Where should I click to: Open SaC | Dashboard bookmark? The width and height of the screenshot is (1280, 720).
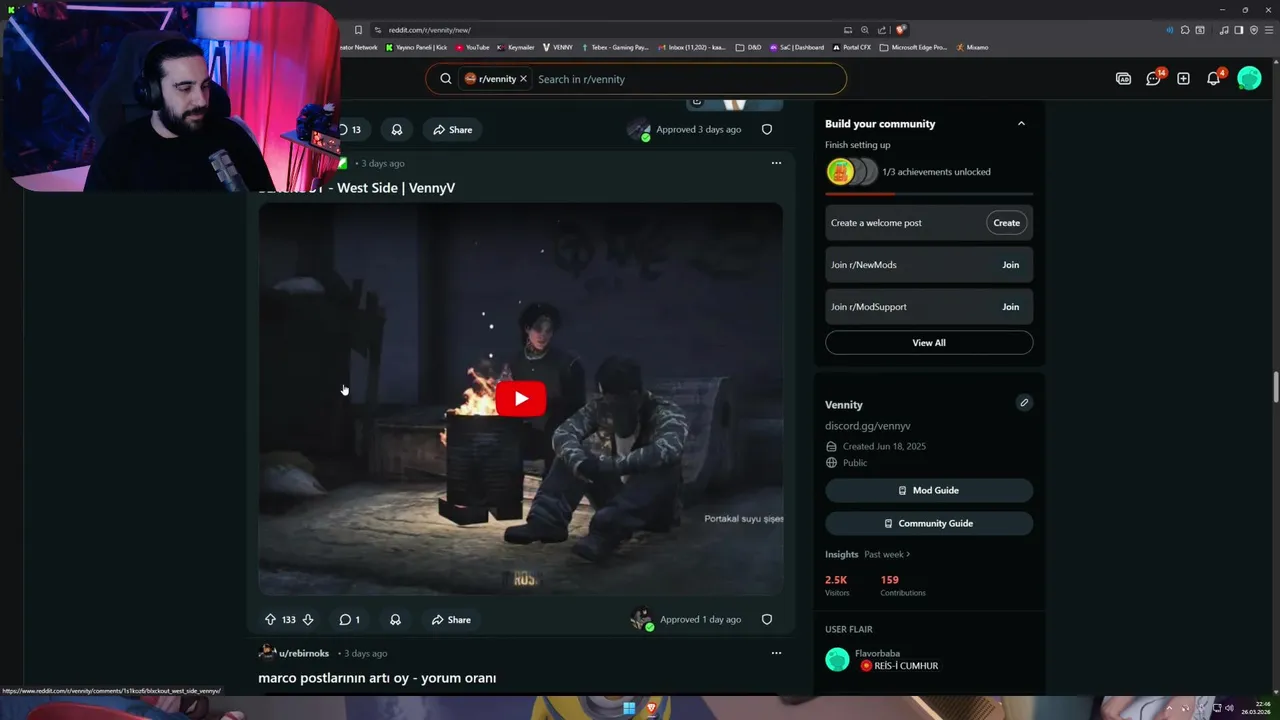pyautogui.click(x=797, y=47)
